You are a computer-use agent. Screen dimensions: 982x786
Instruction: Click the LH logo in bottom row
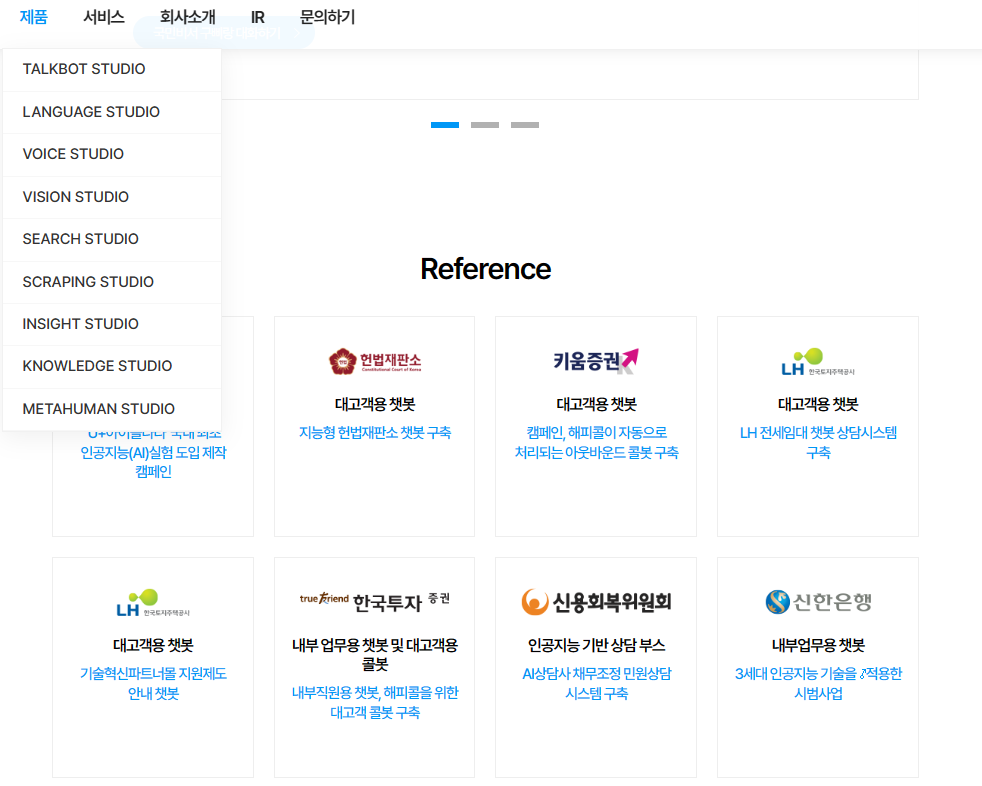coord(153,602)
